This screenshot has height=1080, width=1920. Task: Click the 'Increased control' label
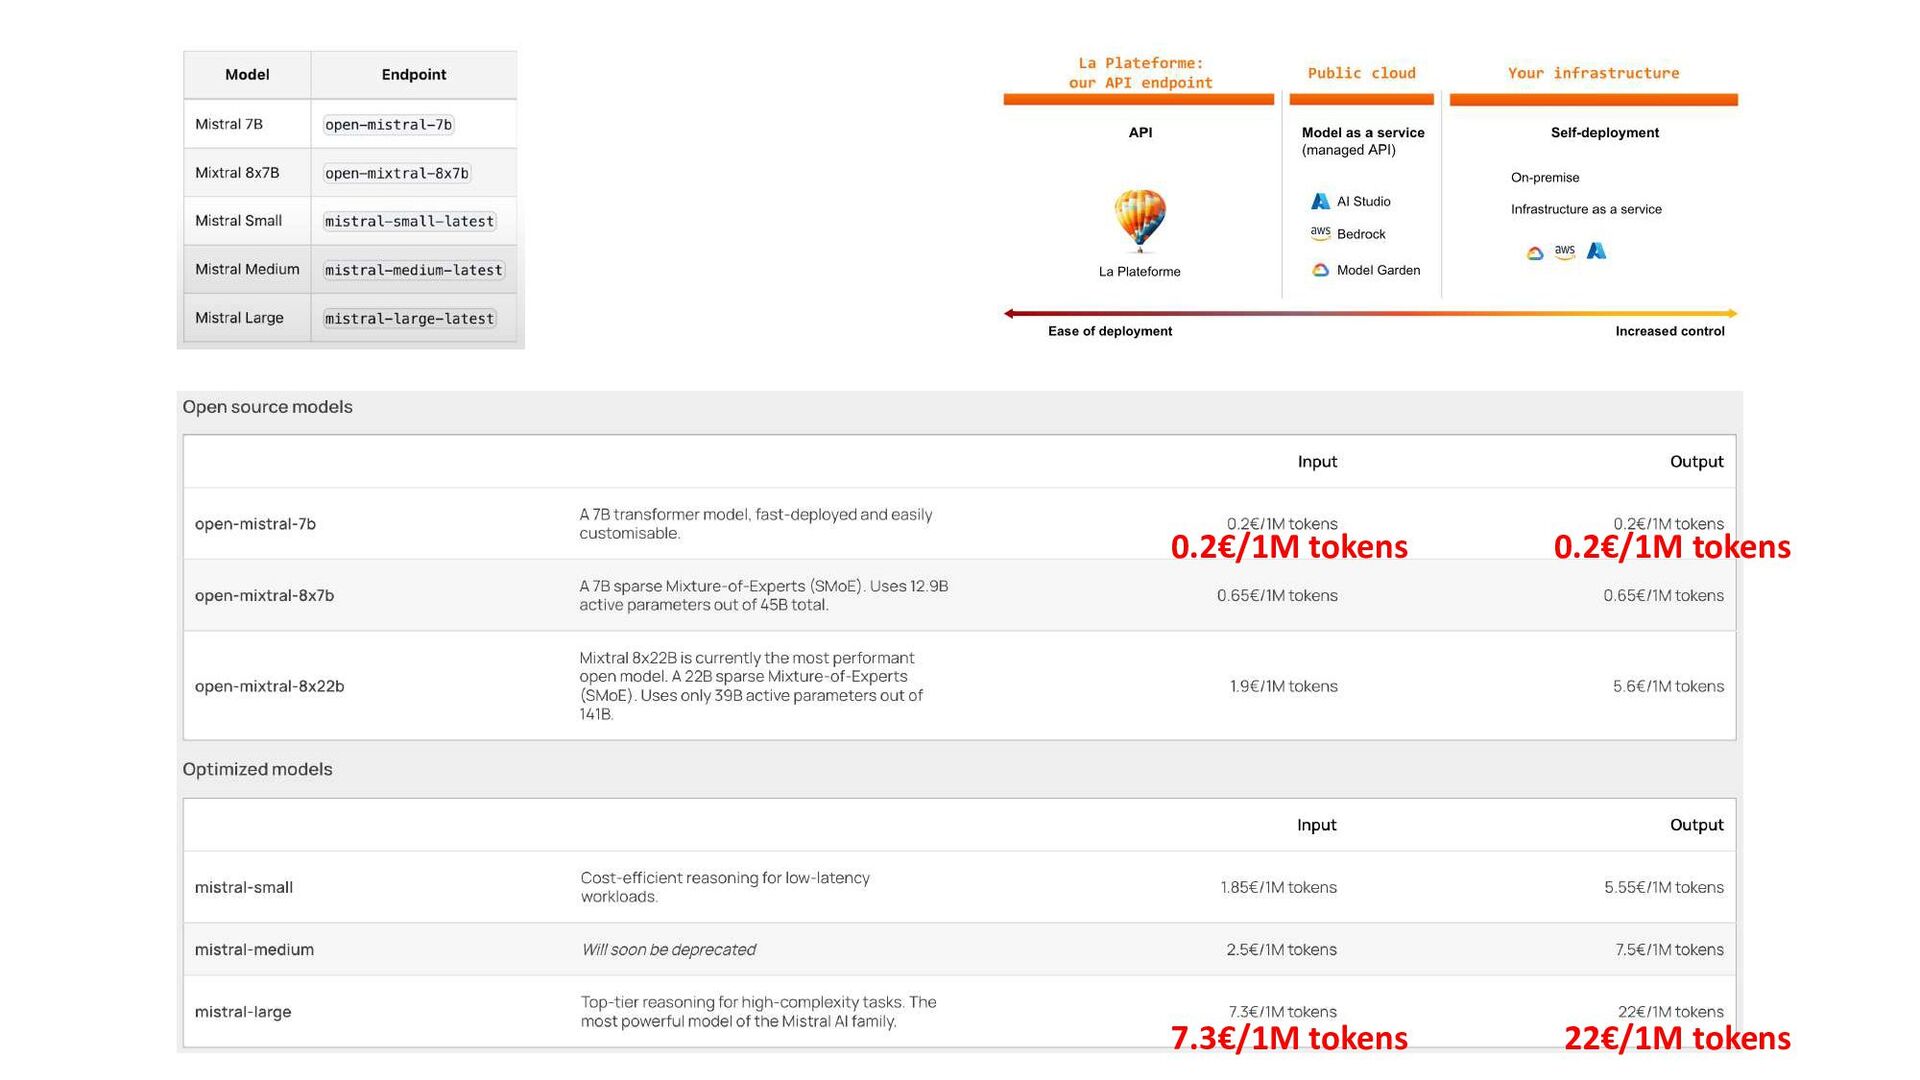[1670, 331]
